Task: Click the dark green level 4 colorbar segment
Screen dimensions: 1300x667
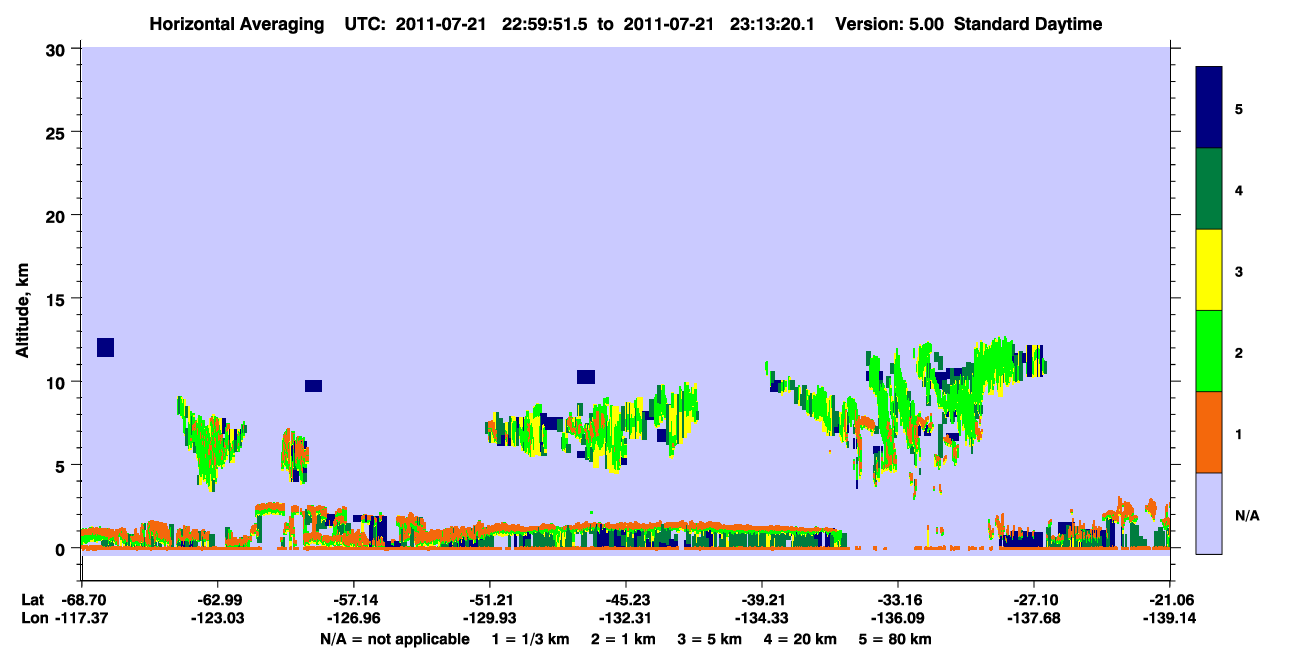Action: pos(1209,189)
